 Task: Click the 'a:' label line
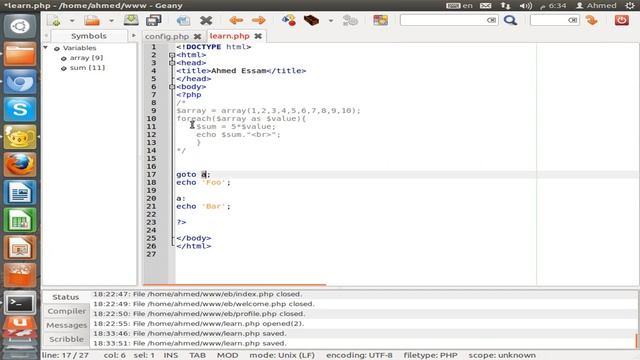pyautogui.click(x=181, y=198)
